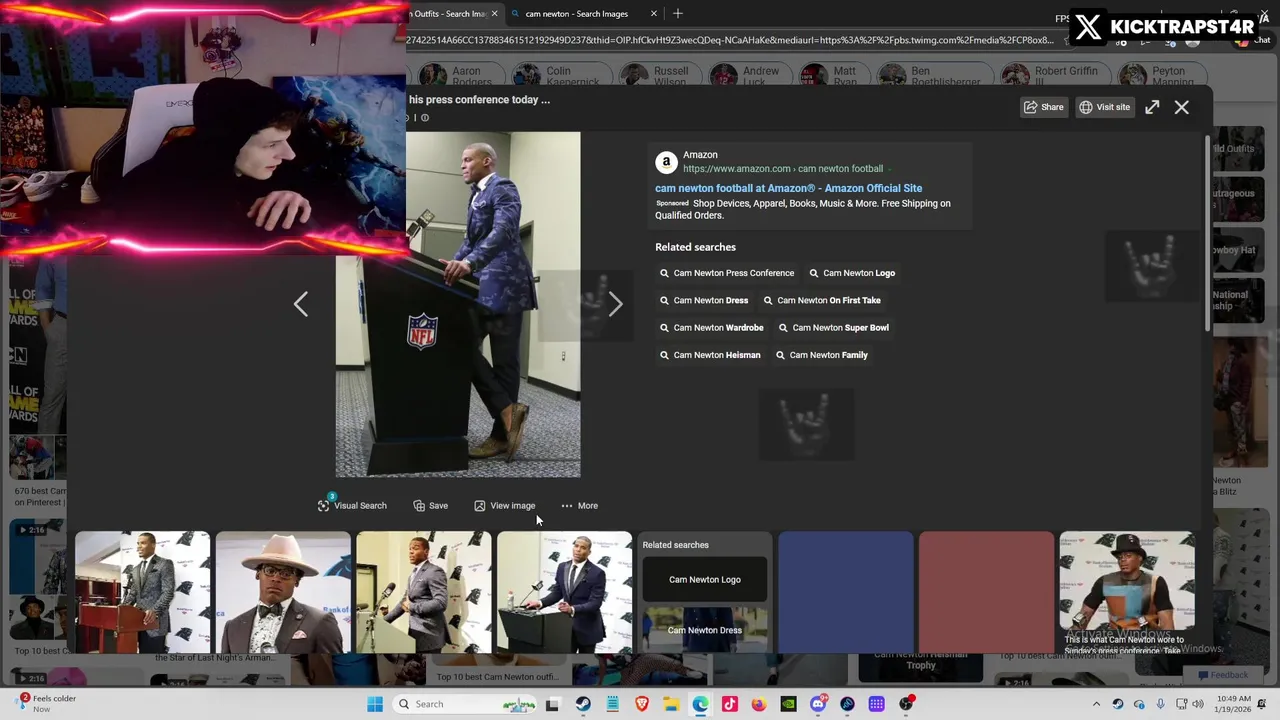Image resolution: width=1280 pixels, height=720 pixels.
Task: Open Firefox from the taskbar
Action: click(x=759, y=704)
